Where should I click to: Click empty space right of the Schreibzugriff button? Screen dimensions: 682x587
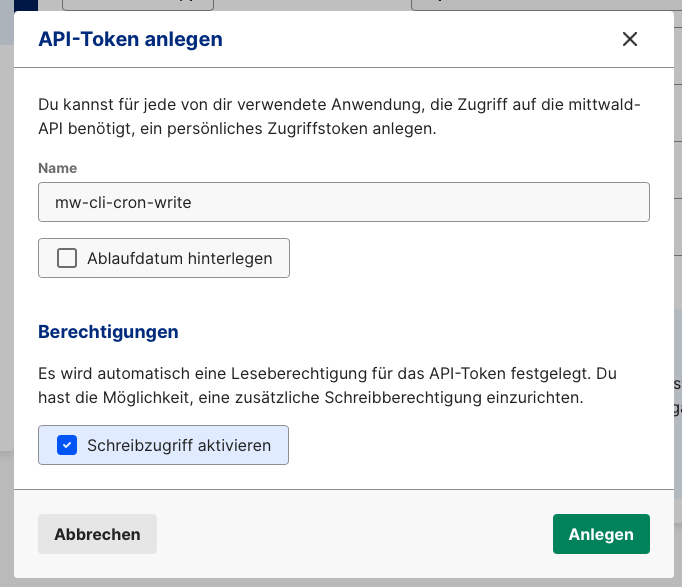(x=470, y=445)
